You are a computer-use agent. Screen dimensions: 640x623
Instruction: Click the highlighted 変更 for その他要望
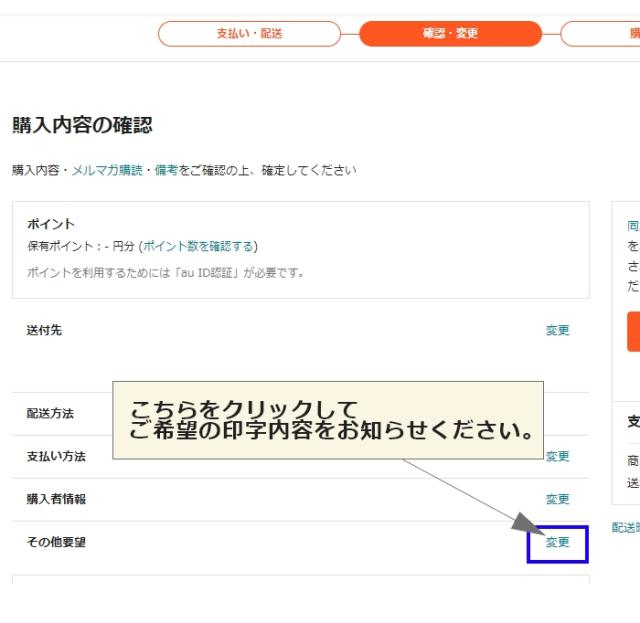(x=557, y=542)
